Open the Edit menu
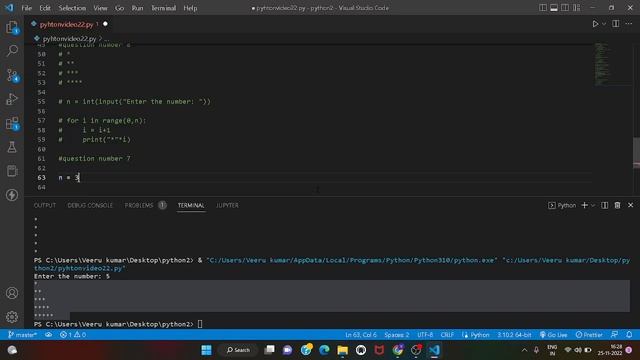This screenshot has width=640, height=360. coord(45,8)
